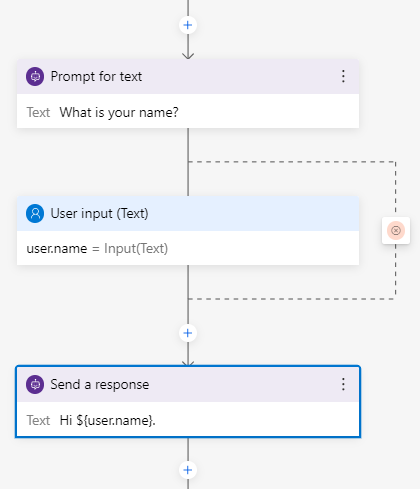420x489 pixels.
Task: Click the plus button below Send a response
Action: click(x=188, y=470)
